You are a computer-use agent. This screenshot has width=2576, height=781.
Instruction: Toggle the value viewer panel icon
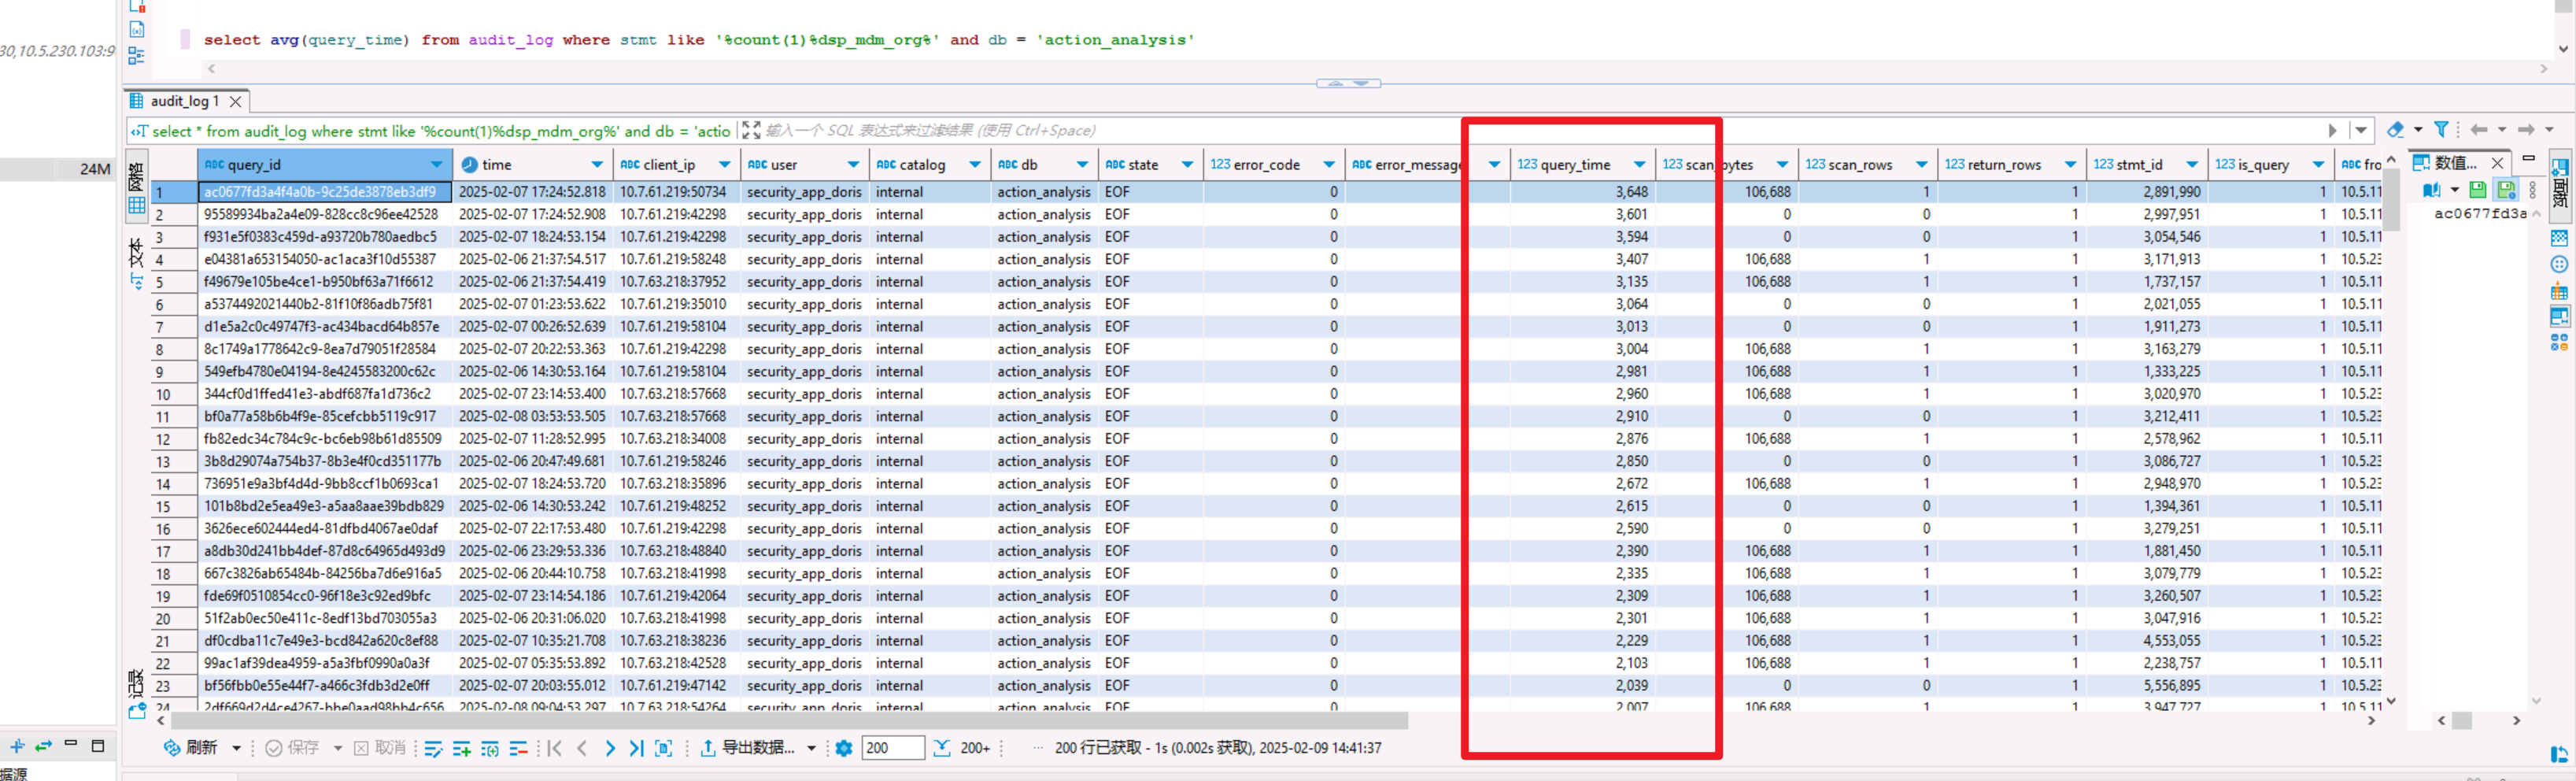pyautogui.click(x=2559, y=317)
